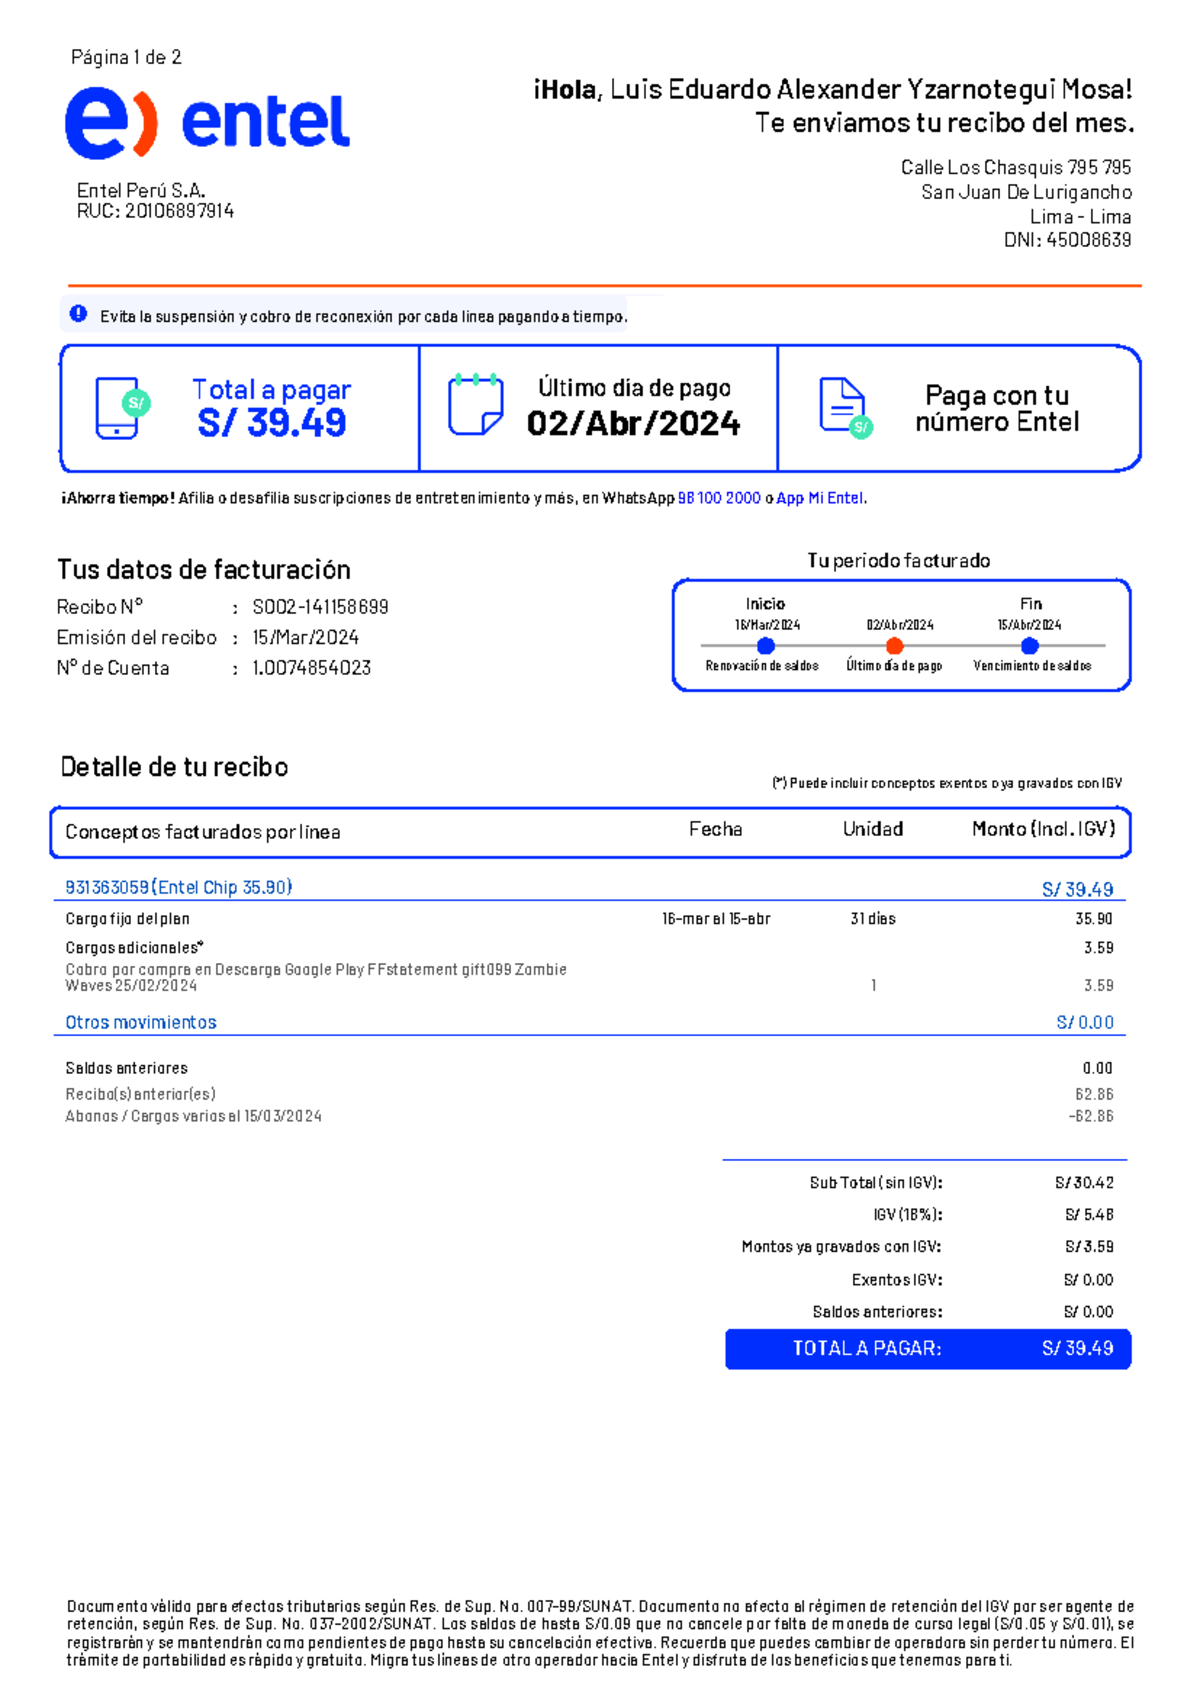Viewport: 1200px width, 1696px height.
Task: Click the document icon beside Paga con tu número Entel
Action: [846, 408]
